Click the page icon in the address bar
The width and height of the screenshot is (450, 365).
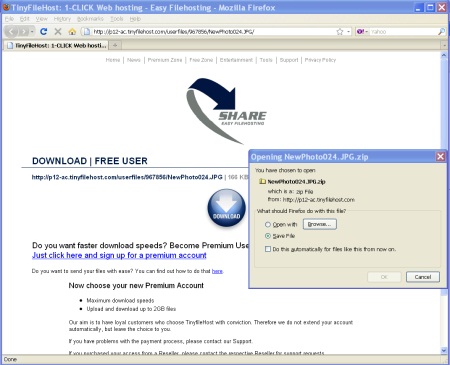click(x=87, y=32)
